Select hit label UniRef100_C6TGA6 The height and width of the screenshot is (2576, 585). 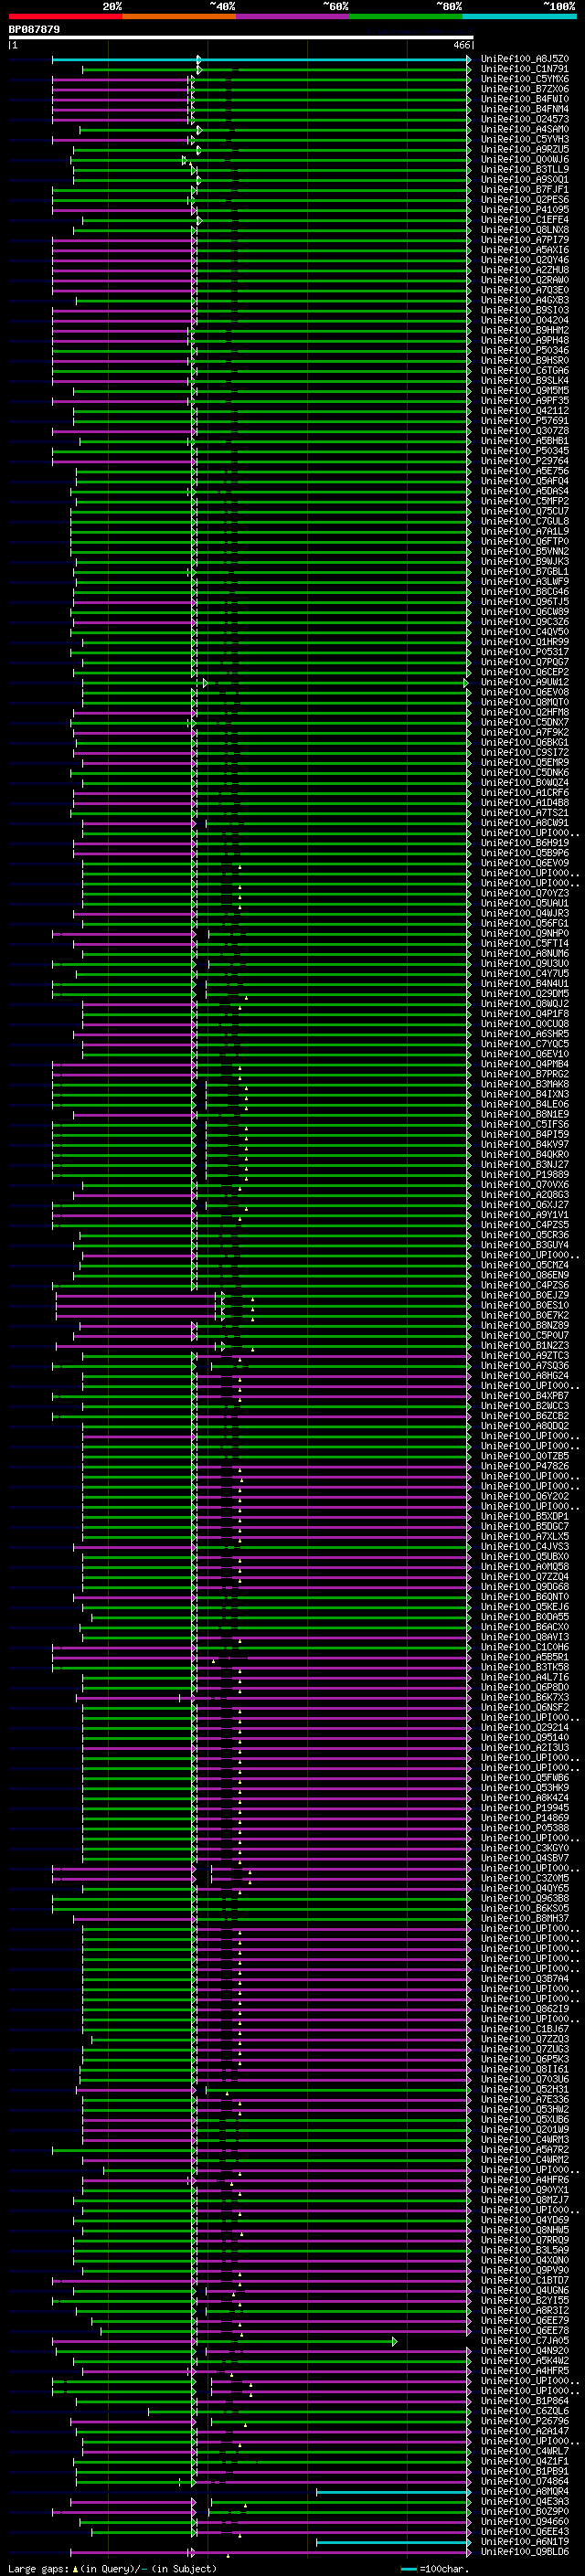[x=525, y=370]
